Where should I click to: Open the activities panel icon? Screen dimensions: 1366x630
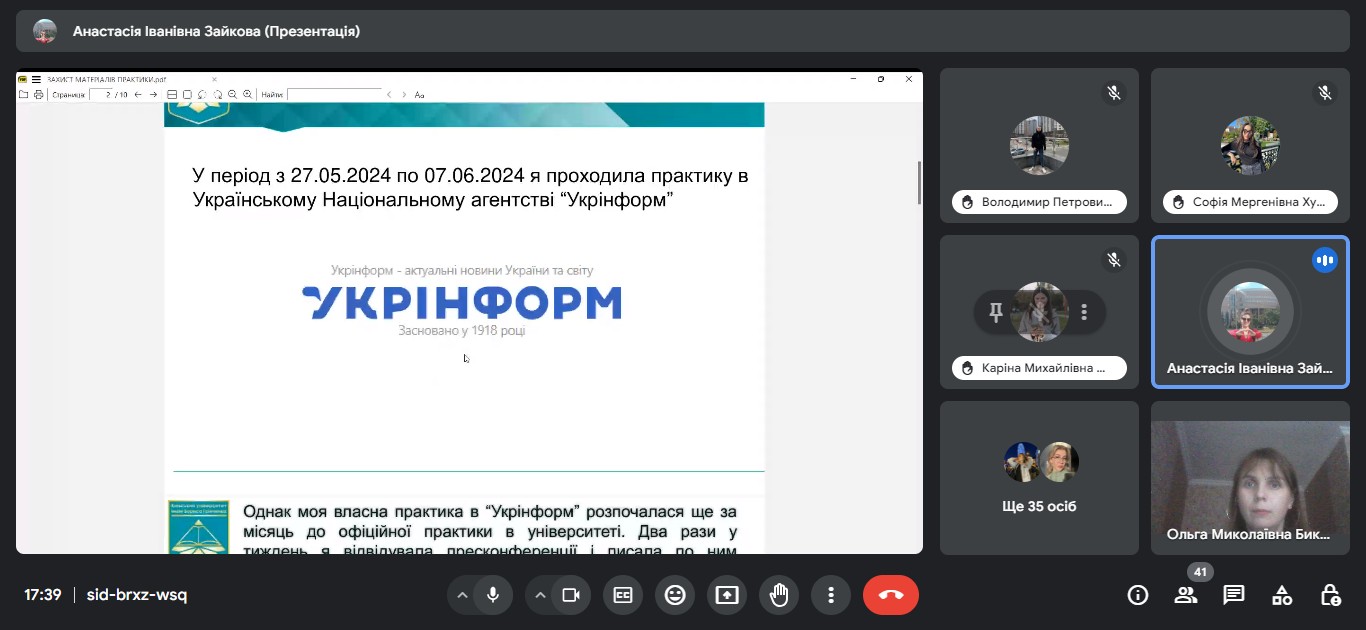click(x=1281, y=595)
